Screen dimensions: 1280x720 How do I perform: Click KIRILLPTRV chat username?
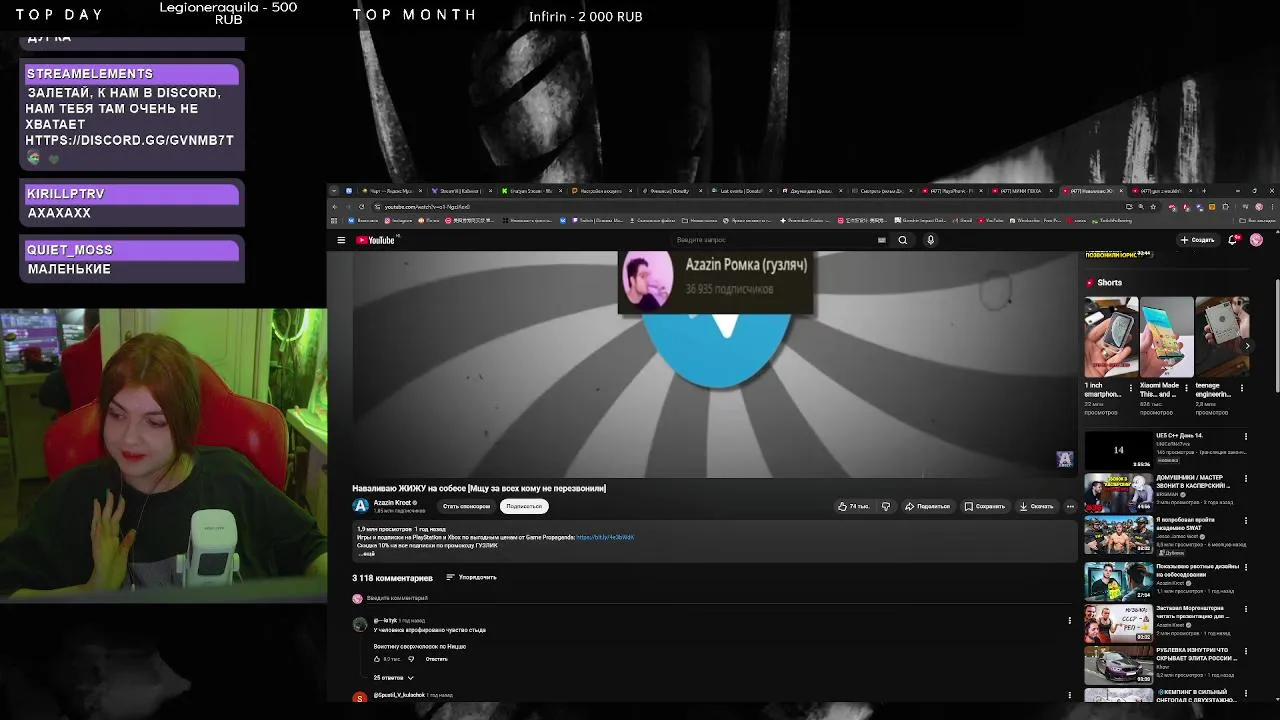[66, 194]
